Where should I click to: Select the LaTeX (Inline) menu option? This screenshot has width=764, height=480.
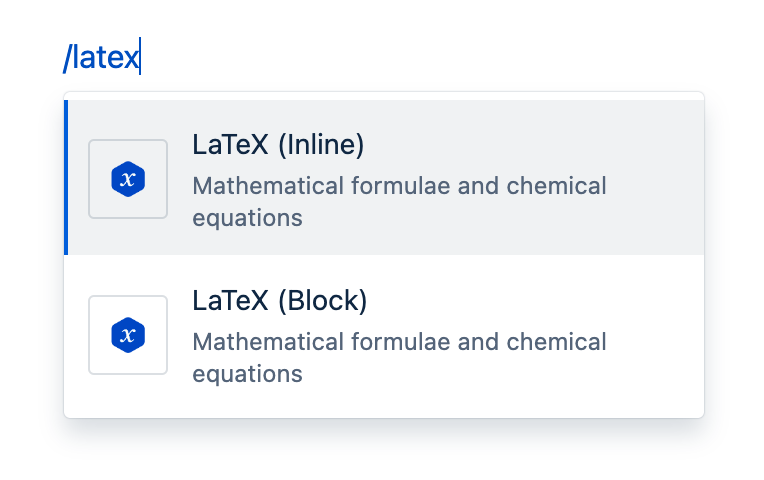[384, 178]
